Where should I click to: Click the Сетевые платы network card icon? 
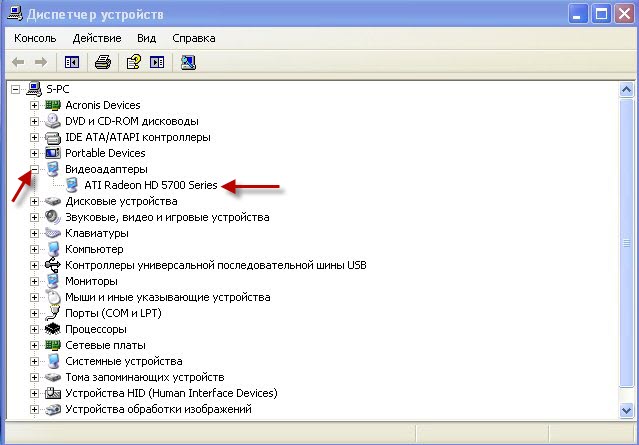tap(53, 345)
